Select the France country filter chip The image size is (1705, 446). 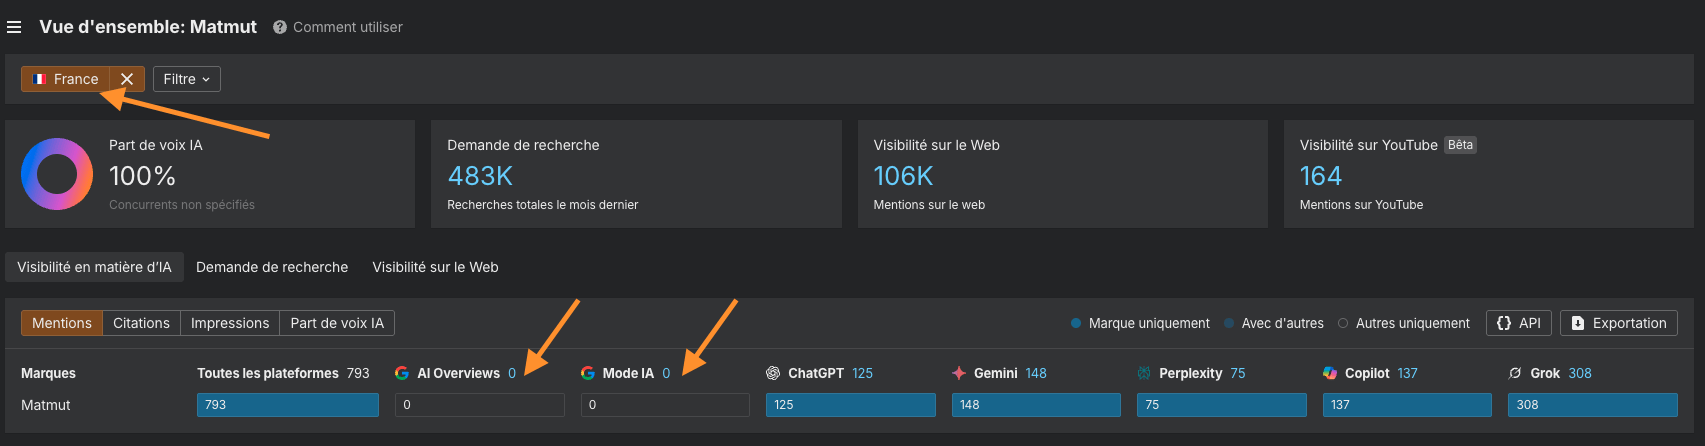pyautogui.click(x=65, y=79)
